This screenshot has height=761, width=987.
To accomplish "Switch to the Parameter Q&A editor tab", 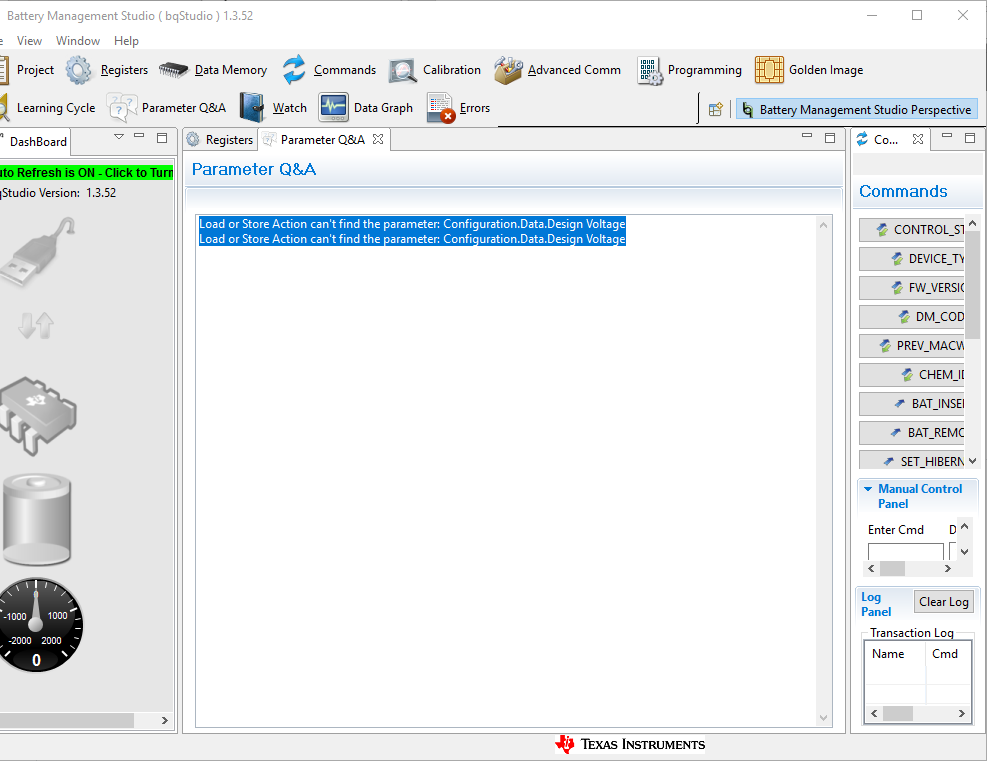I will coord(322,140).
